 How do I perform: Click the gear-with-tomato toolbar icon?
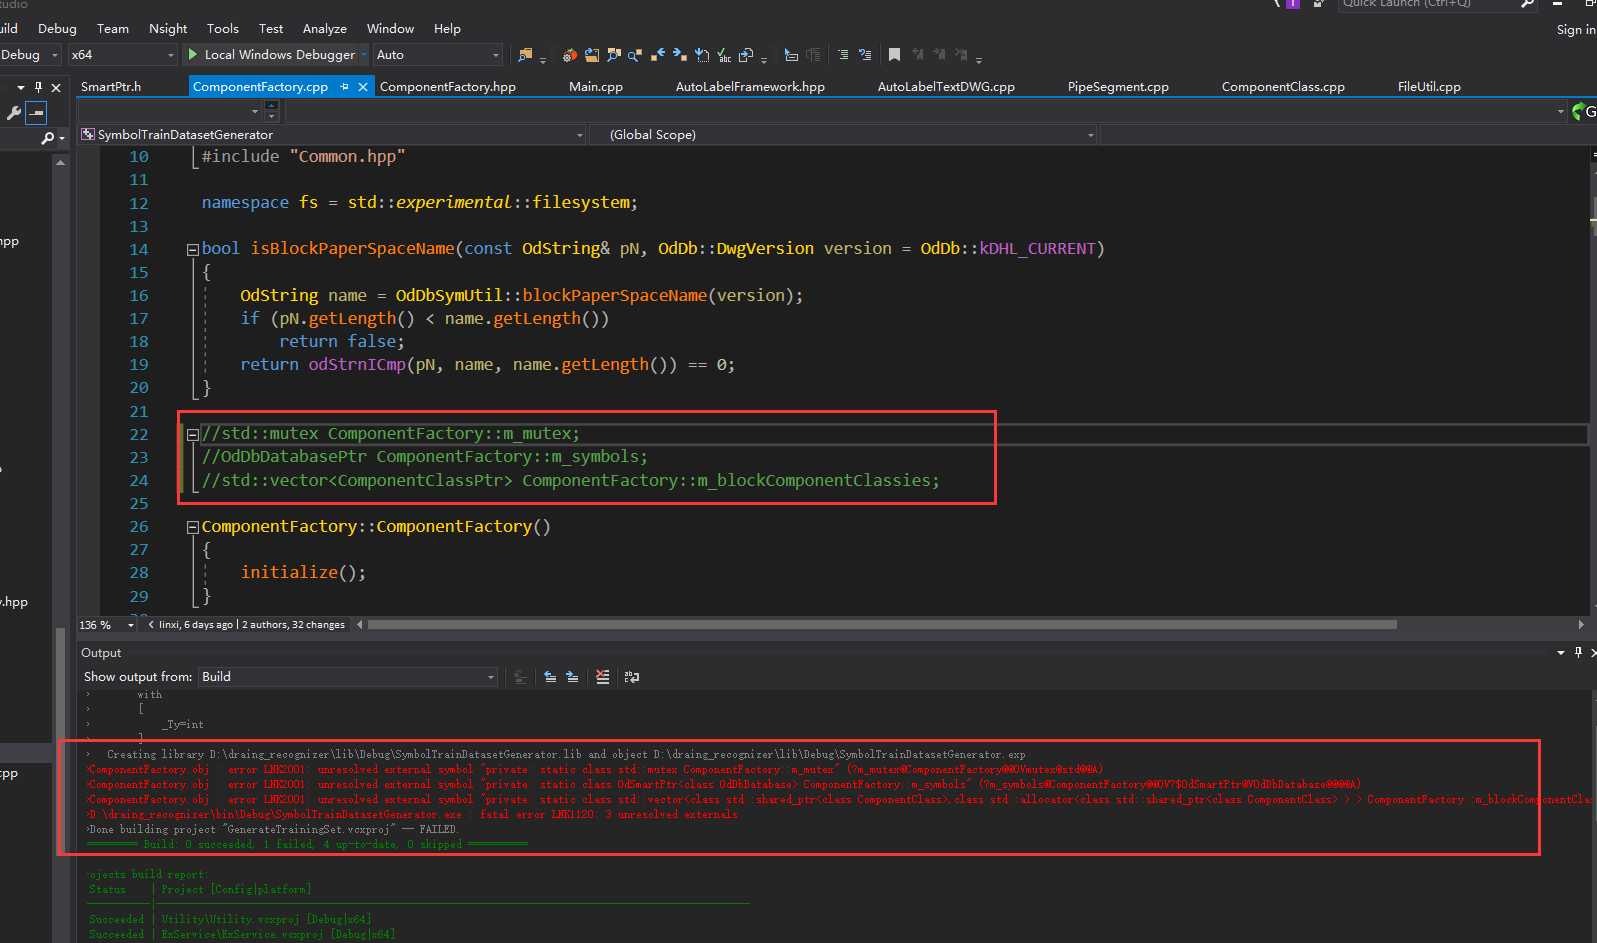click(569, 55)
